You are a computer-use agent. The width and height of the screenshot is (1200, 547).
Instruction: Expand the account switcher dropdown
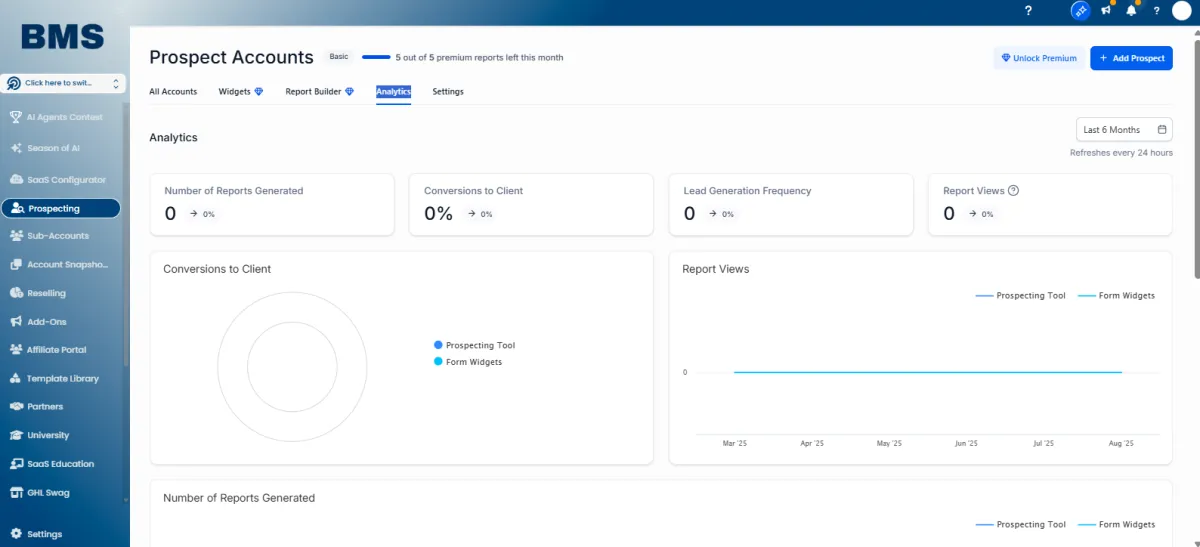(x=64, y=84)
